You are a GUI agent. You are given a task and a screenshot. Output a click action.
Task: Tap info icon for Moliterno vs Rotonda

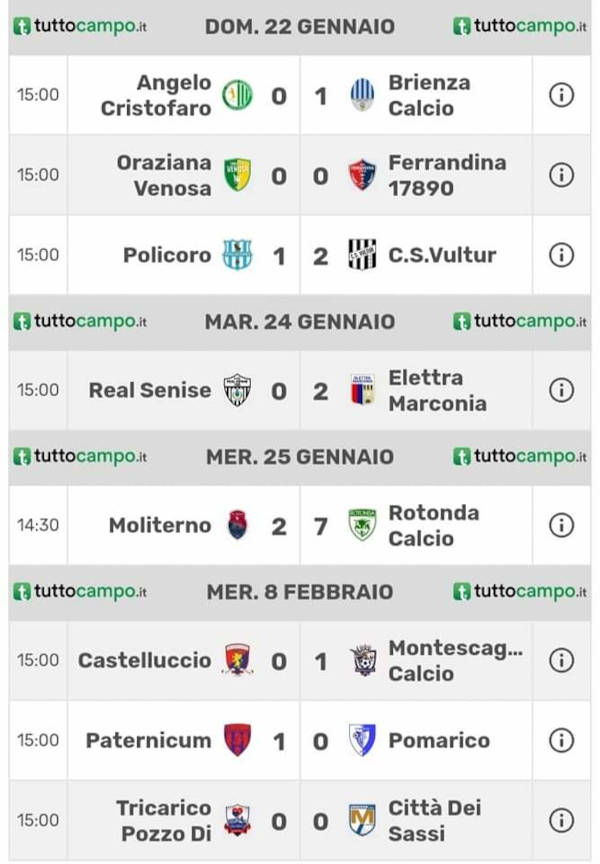[x=561, y=525]
